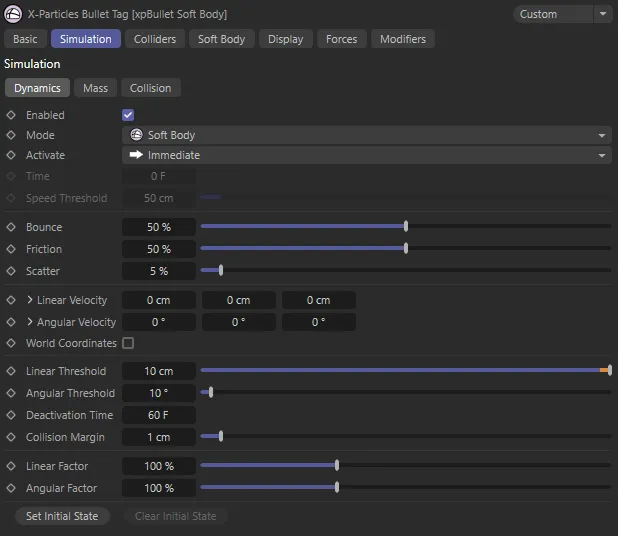Click the keyframe diamond beside Linear Threshold

[11, 371]
